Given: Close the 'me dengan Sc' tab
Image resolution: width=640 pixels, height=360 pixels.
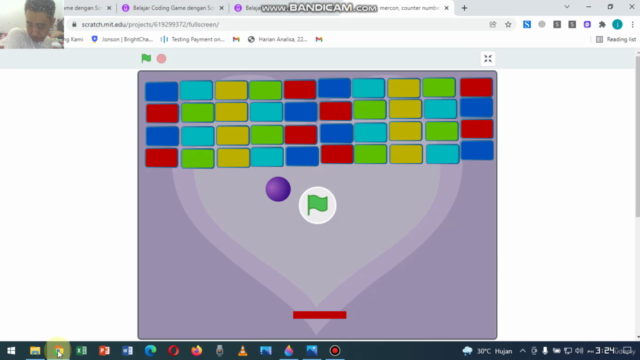Looking at the screenshot, I should coord(109,8).
